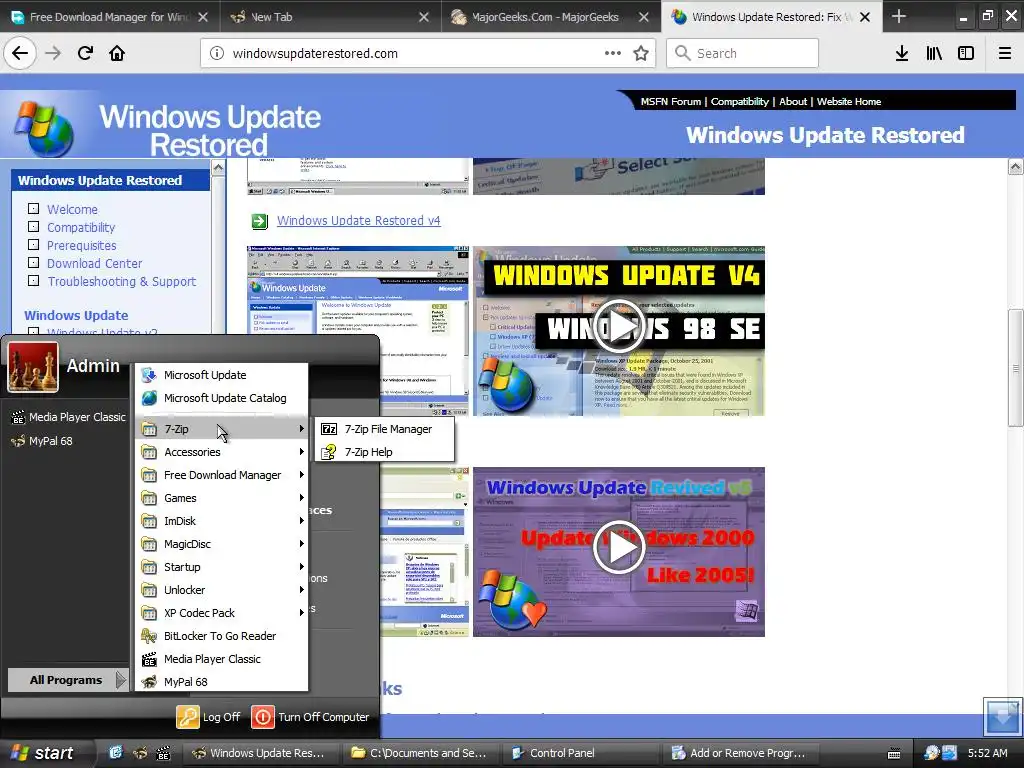Expand the Accessories submenu
Image resolution: width=1024 pixels, height=768 pixels.
(223, 452)
